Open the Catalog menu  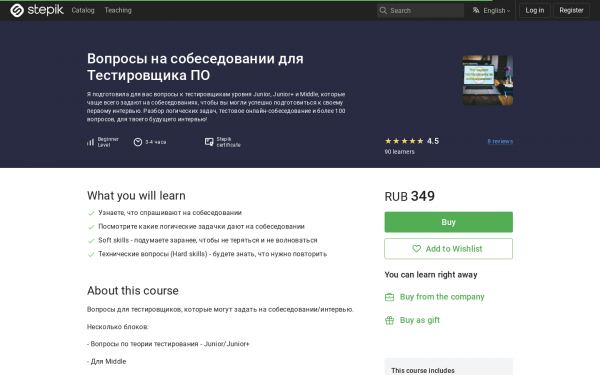[x=83, y=10]
